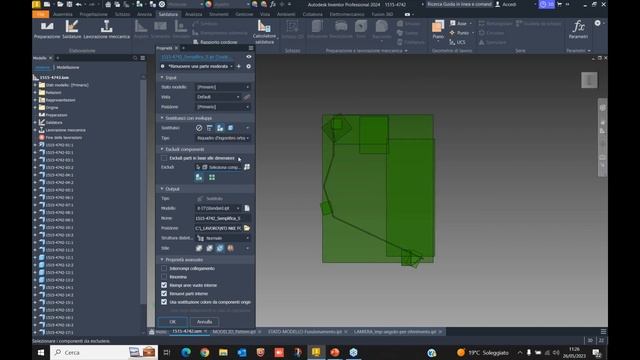Select the Preparazione weld tool
640x360 pixels.
(x=47, y=30)
